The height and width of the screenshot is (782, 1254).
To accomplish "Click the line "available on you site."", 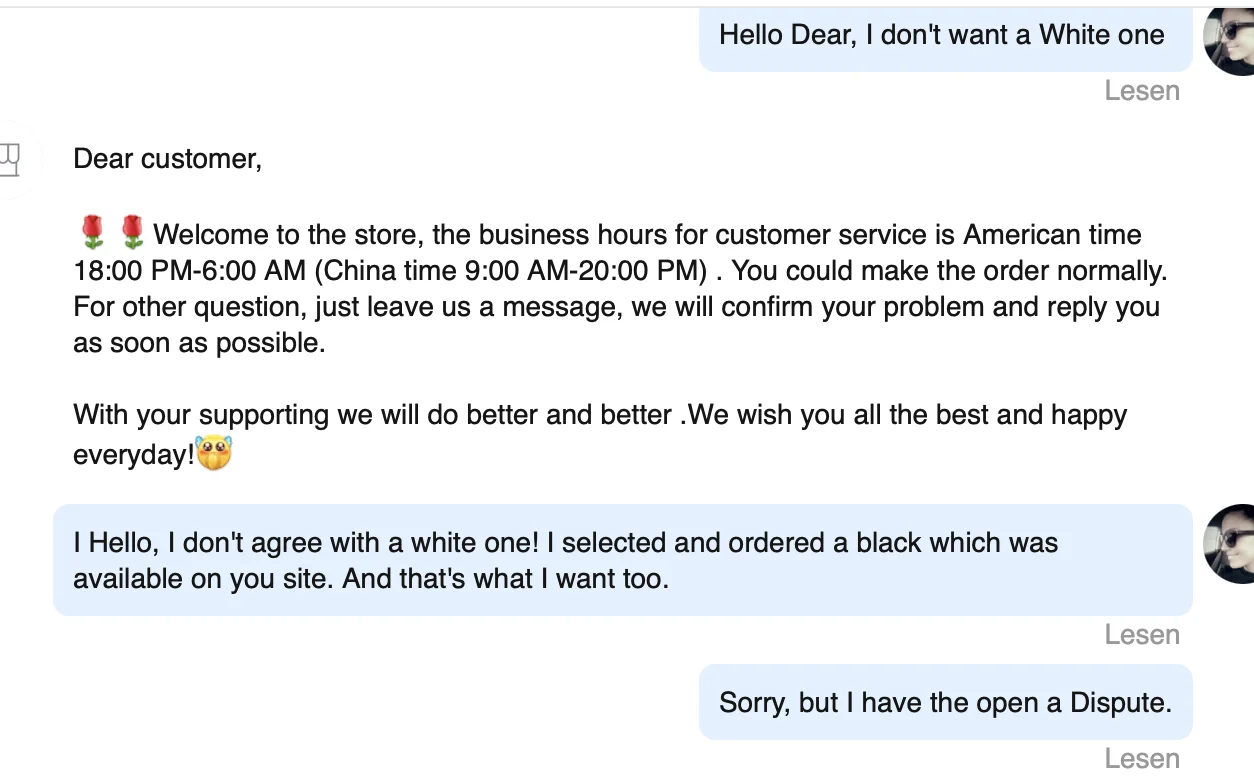I will (370, 579).
